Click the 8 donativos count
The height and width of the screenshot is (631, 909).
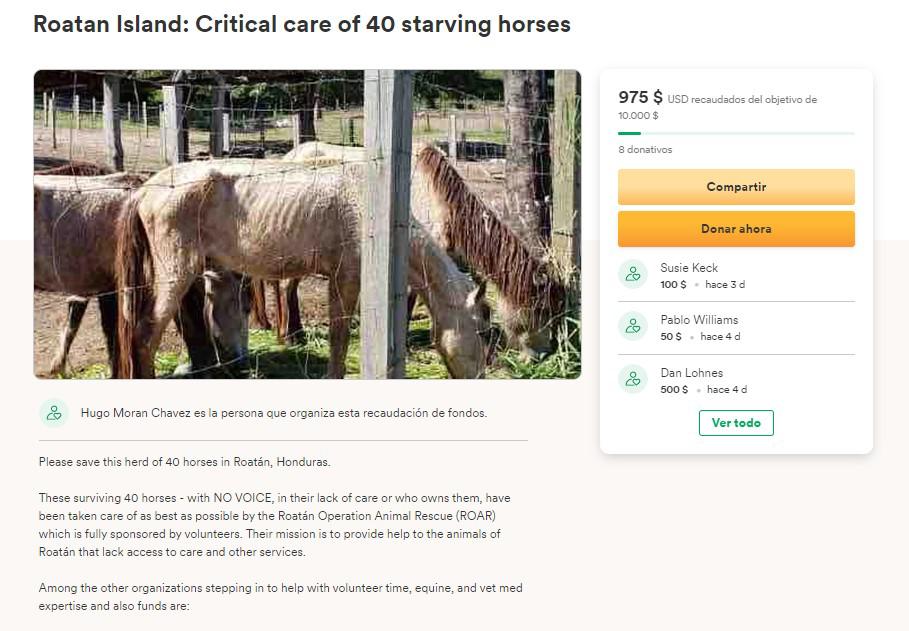click(645, 150)
